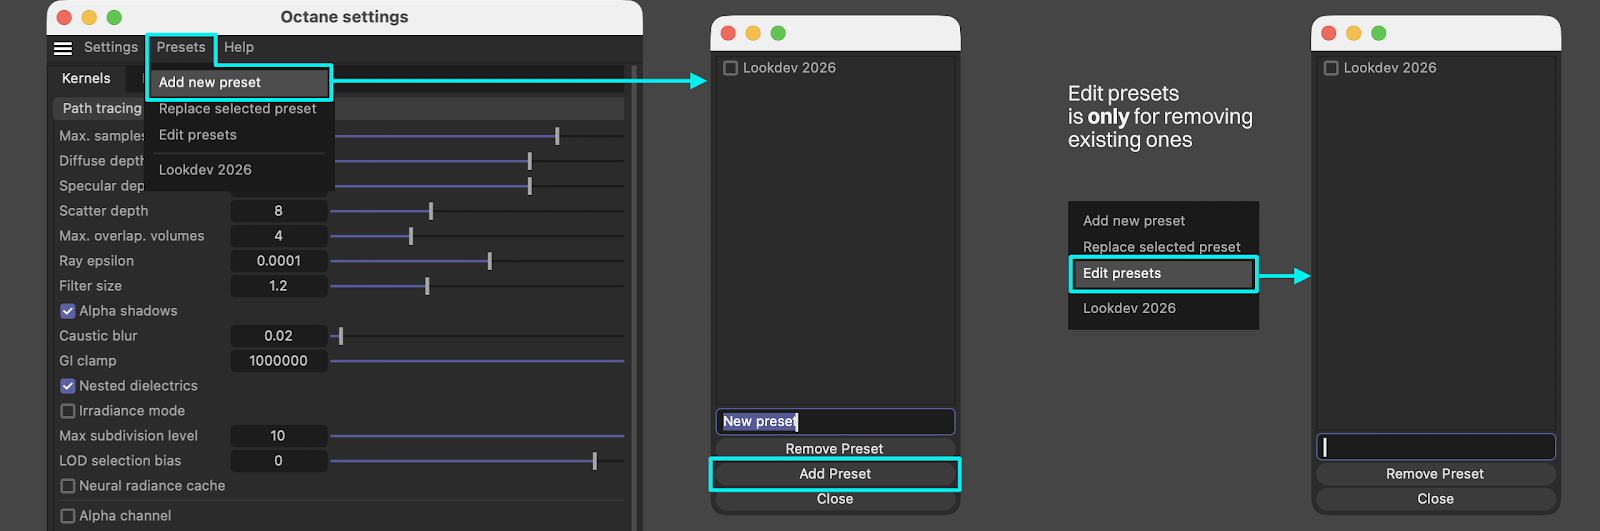Open the Presets menu
This screenshot has height=531, width=1600.
[180, 47]
